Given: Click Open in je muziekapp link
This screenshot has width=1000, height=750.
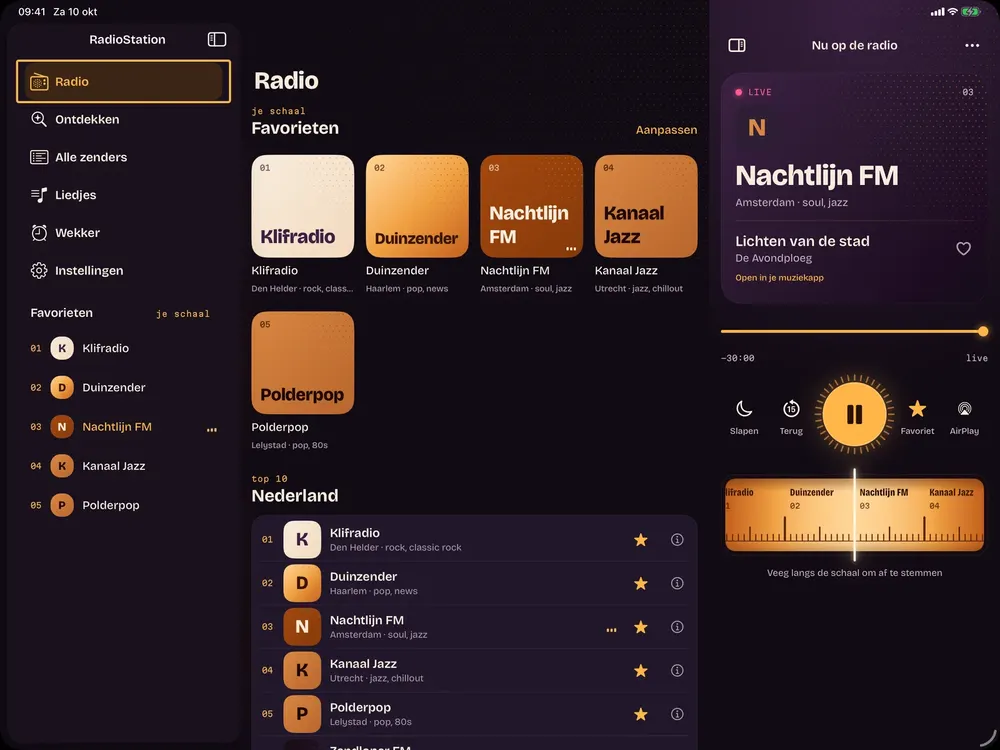Looking at the screenshot, I should point(779,277).
